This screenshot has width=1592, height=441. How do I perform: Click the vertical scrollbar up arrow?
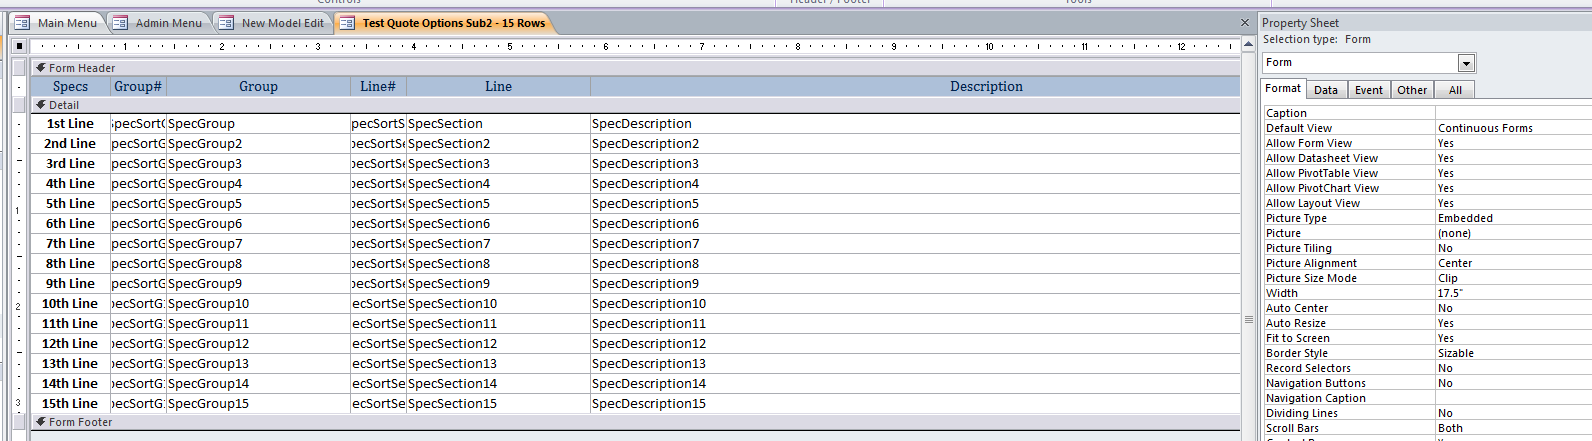1248,45
